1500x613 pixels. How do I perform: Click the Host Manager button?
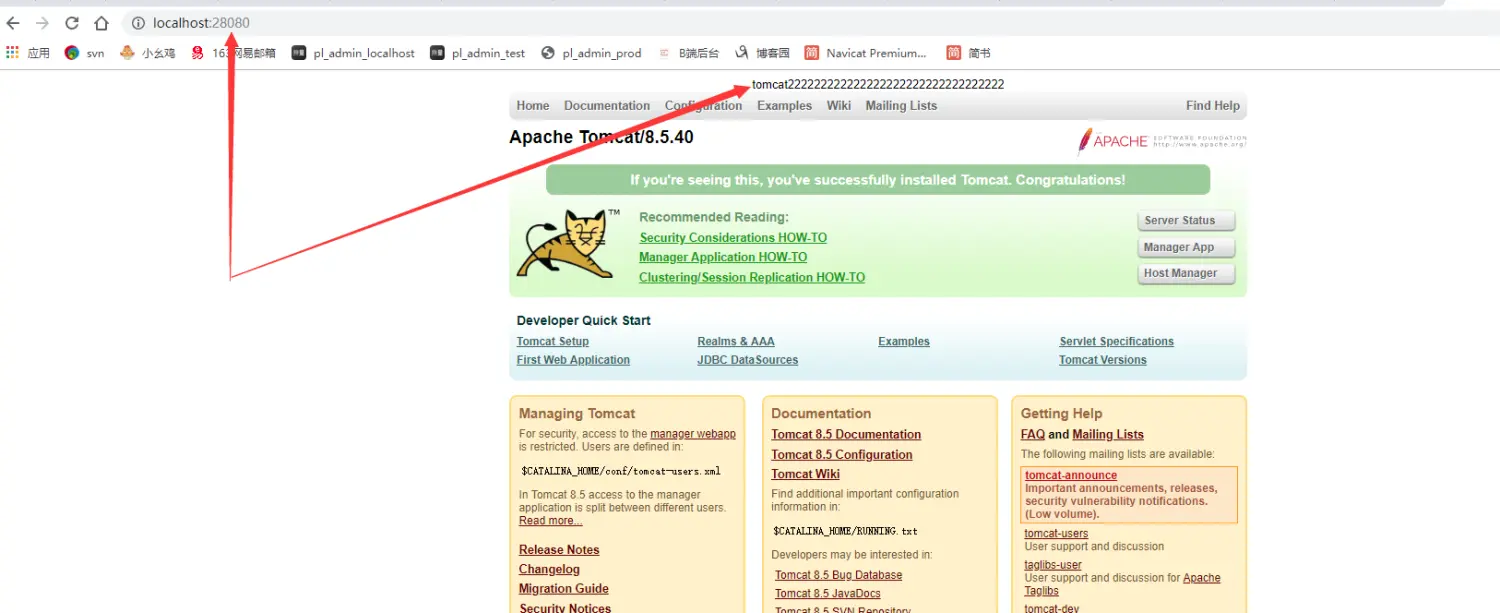tap(1186, 273)
